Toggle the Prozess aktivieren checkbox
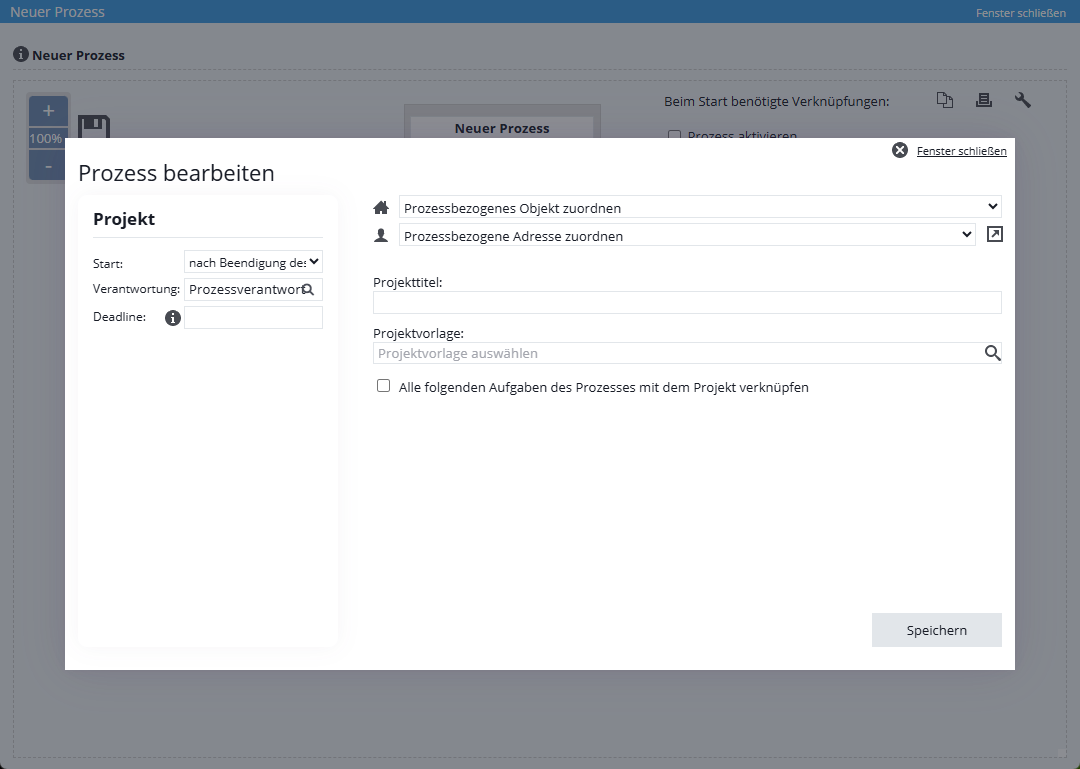Viewport: 1080px width, 769px height. 674,135
